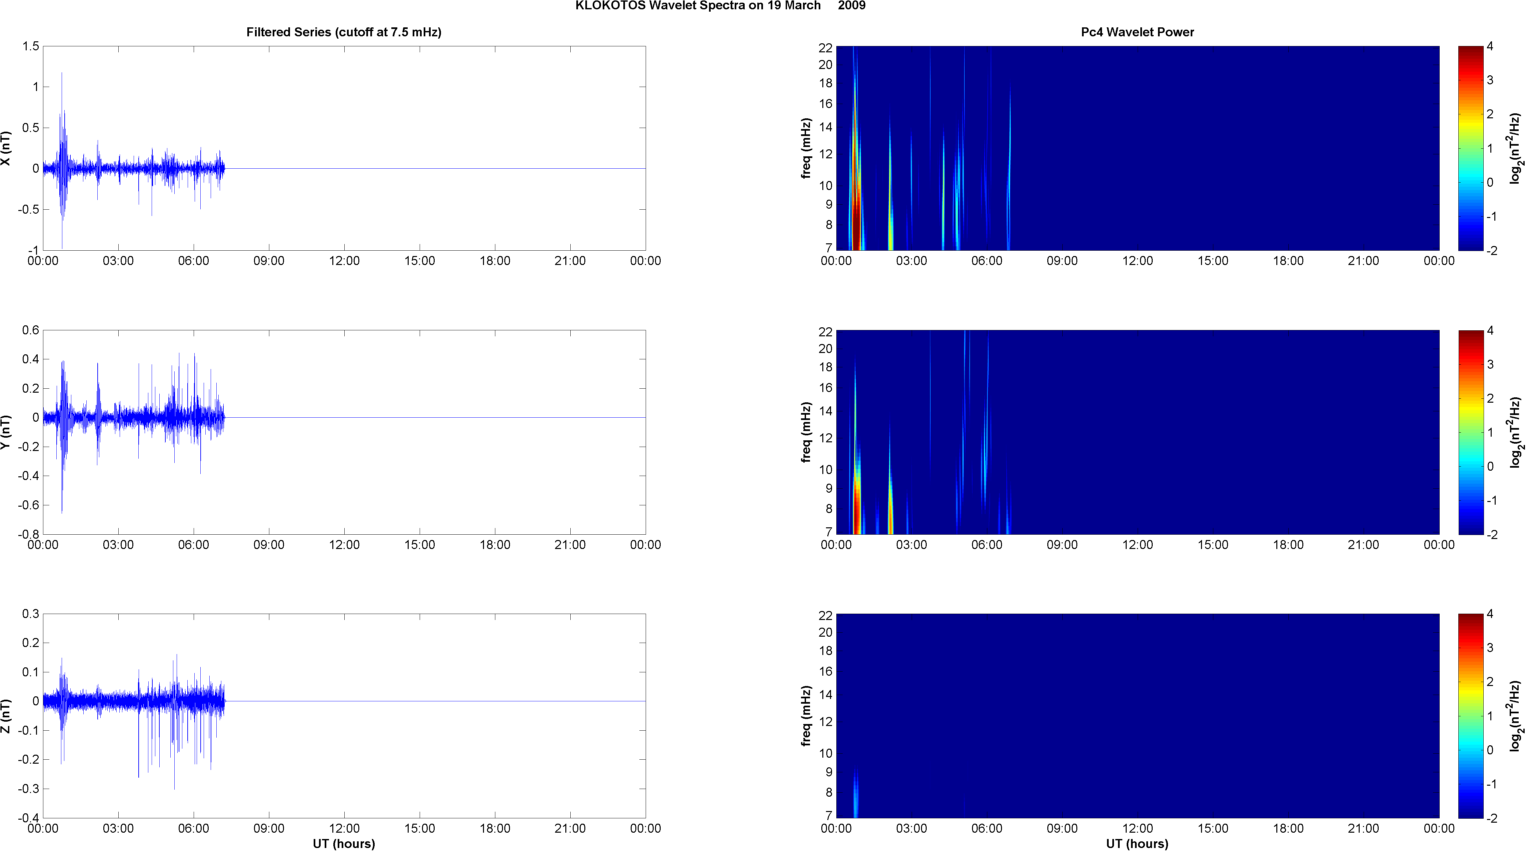
Task: Click UT (hours) label under bottom spectrogram
Action: click(1137, 844)
